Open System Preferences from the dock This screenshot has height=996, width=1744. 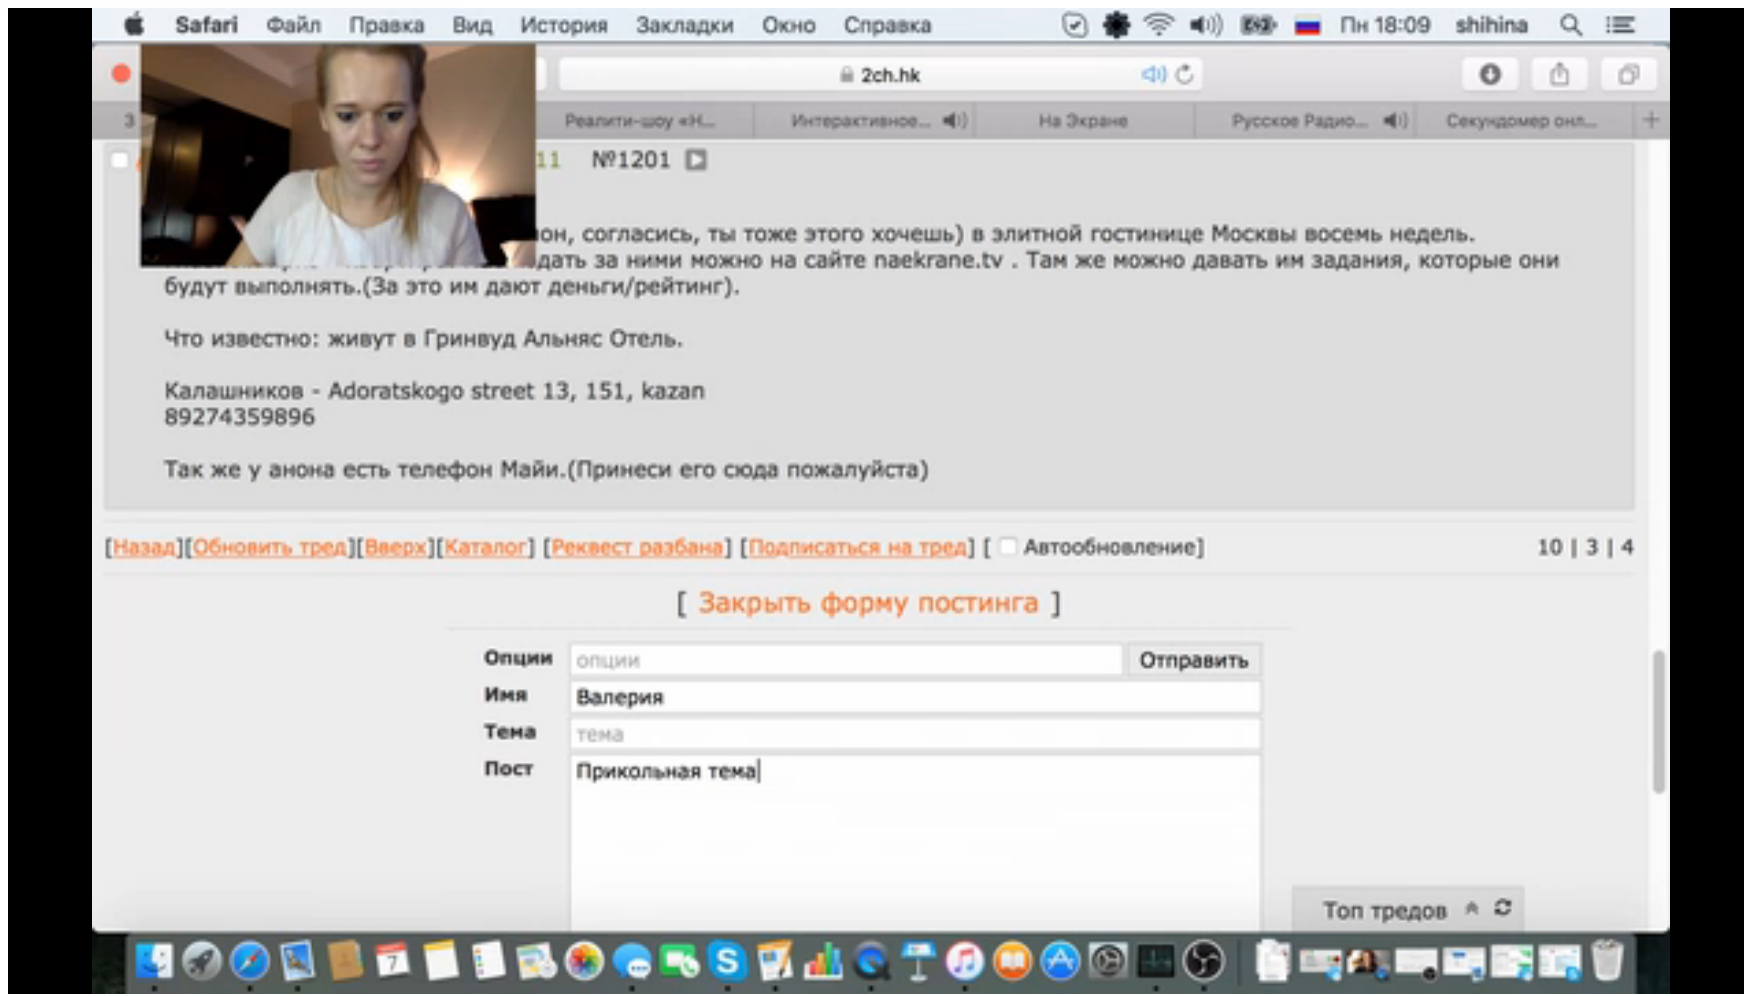1109,961
